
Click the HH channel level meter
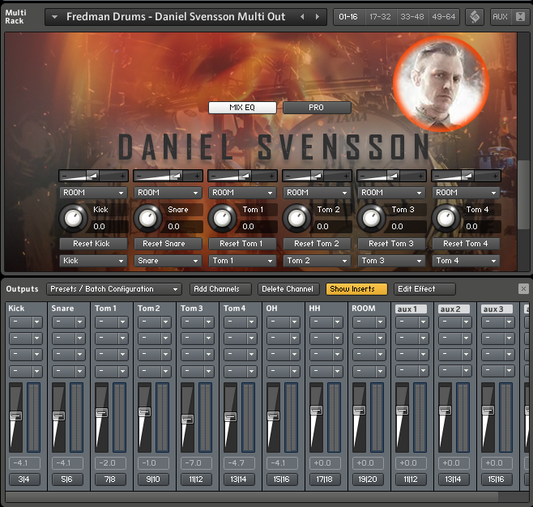(334, 417)
